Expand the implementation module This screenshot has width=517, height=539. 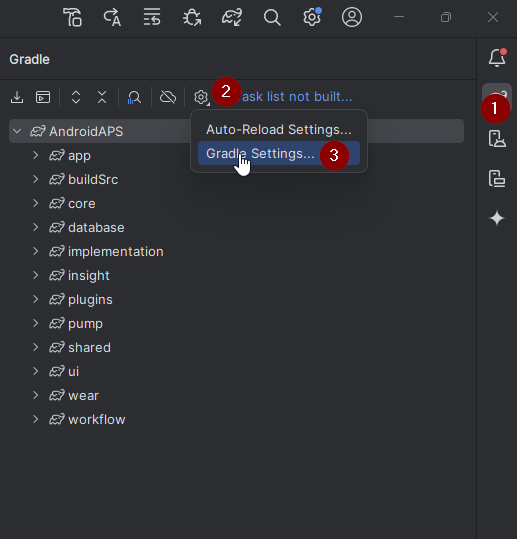point(35,251)
